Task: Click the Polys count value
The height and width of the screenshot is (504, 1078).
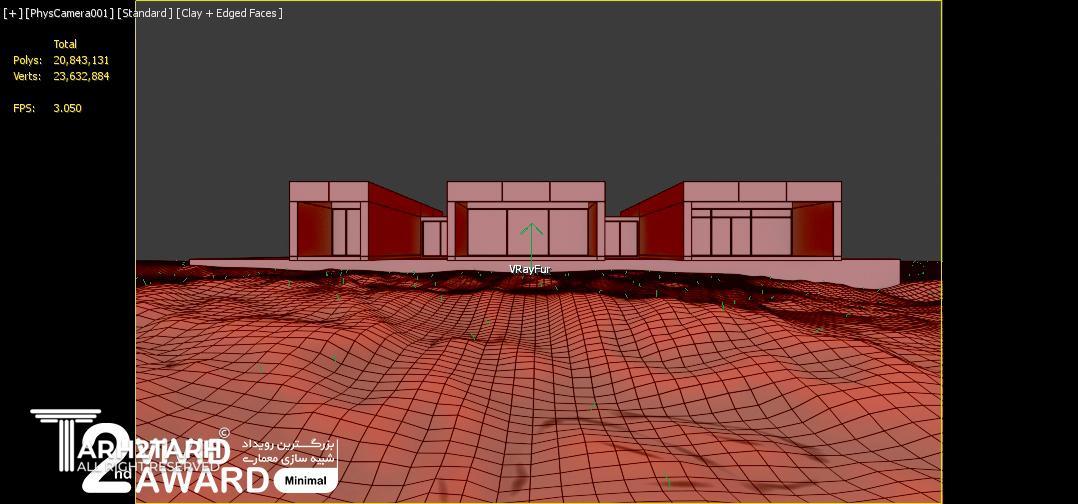Action: tap(81, 60)
